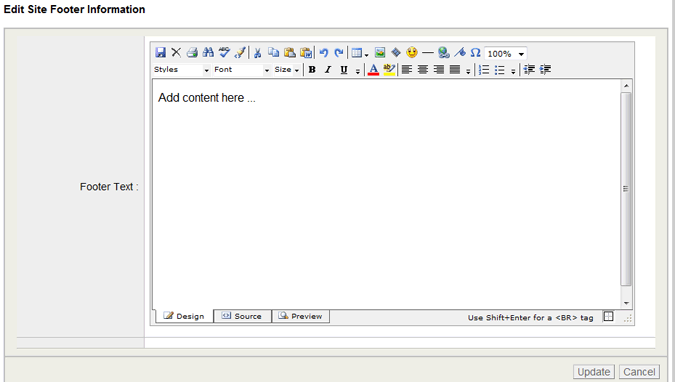Screen dimensions: 675x382
Task: Click the blue diamond insert icon
Action: (396, 53)
